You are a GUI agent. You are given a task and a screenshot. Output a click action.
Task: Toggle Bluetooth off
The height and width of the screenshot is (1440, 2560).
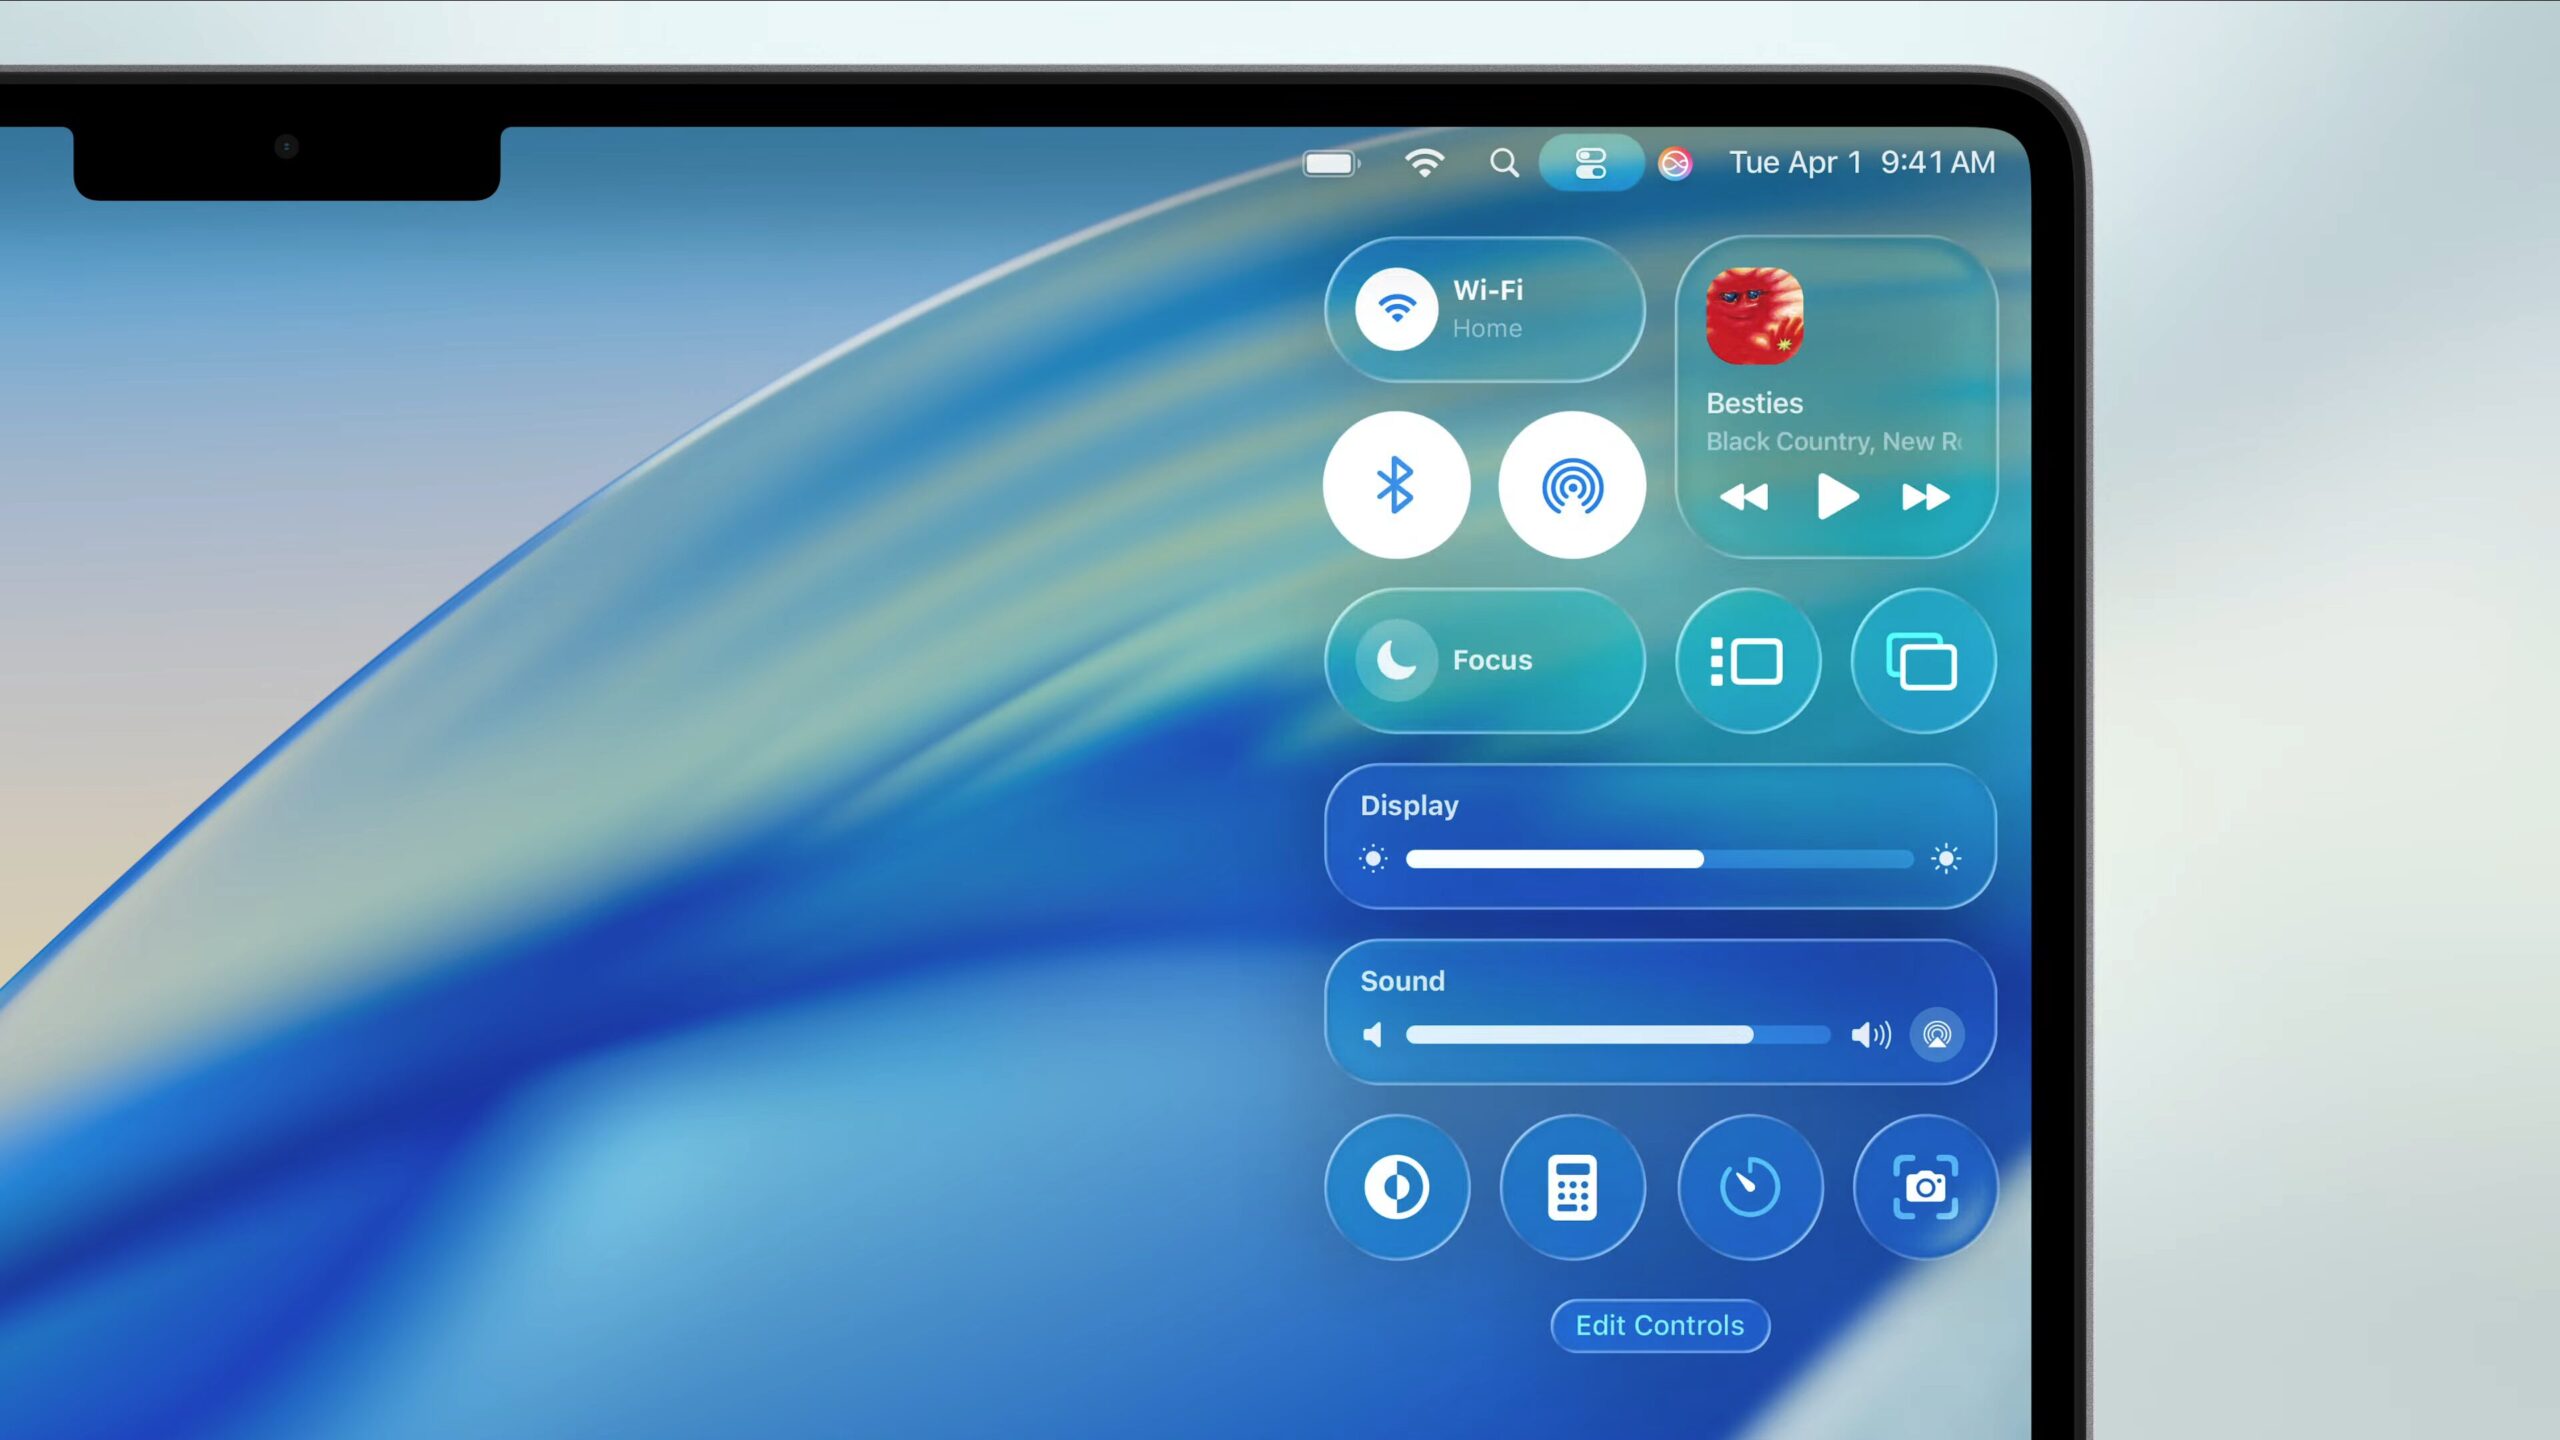pos(1396,485)
